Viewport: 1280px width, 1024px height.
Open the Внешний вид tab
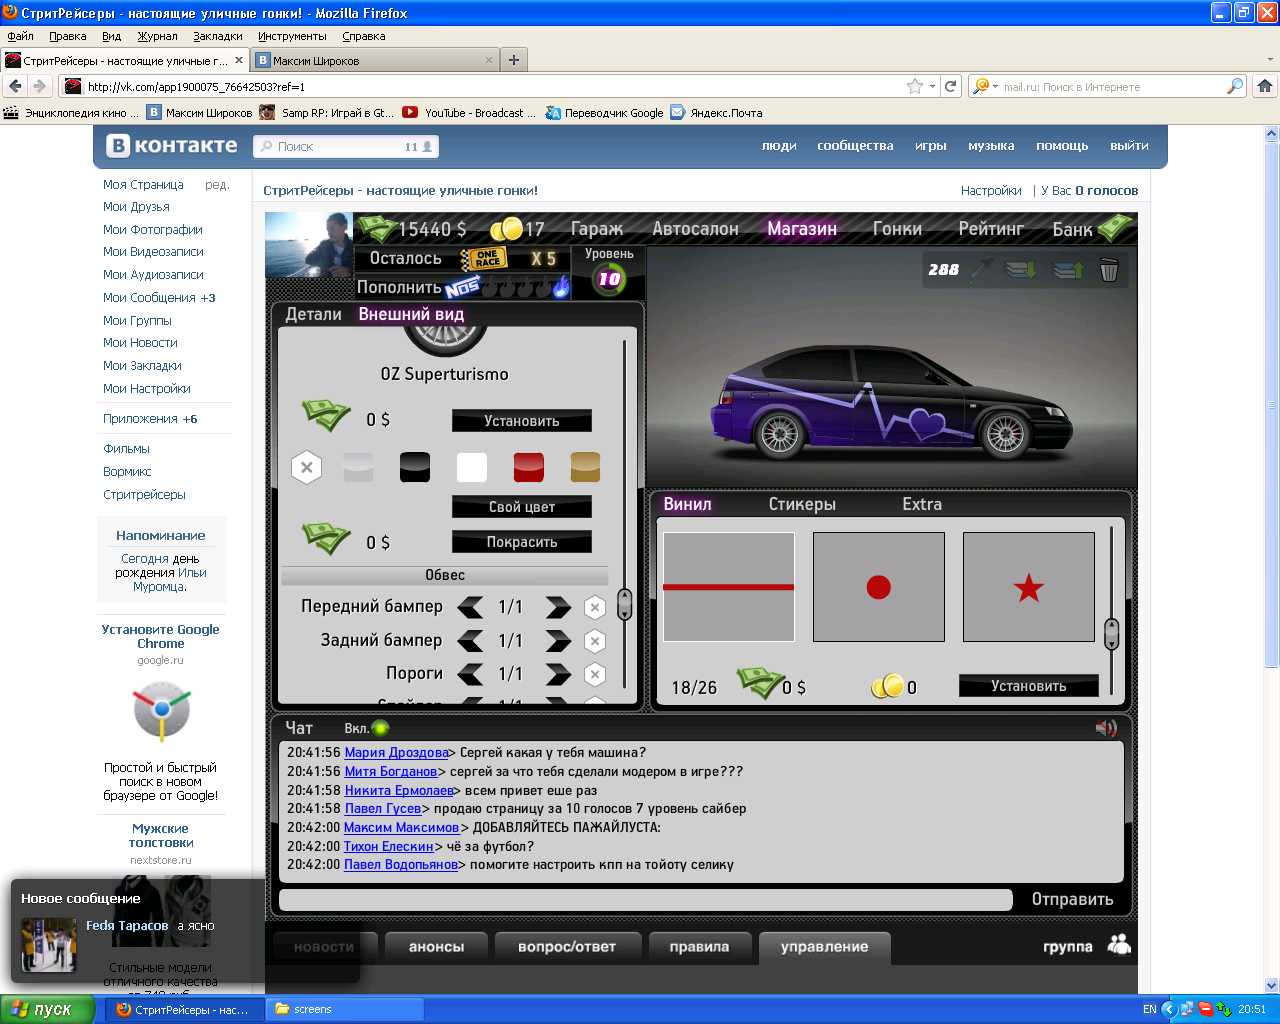[x=411, y=314]
